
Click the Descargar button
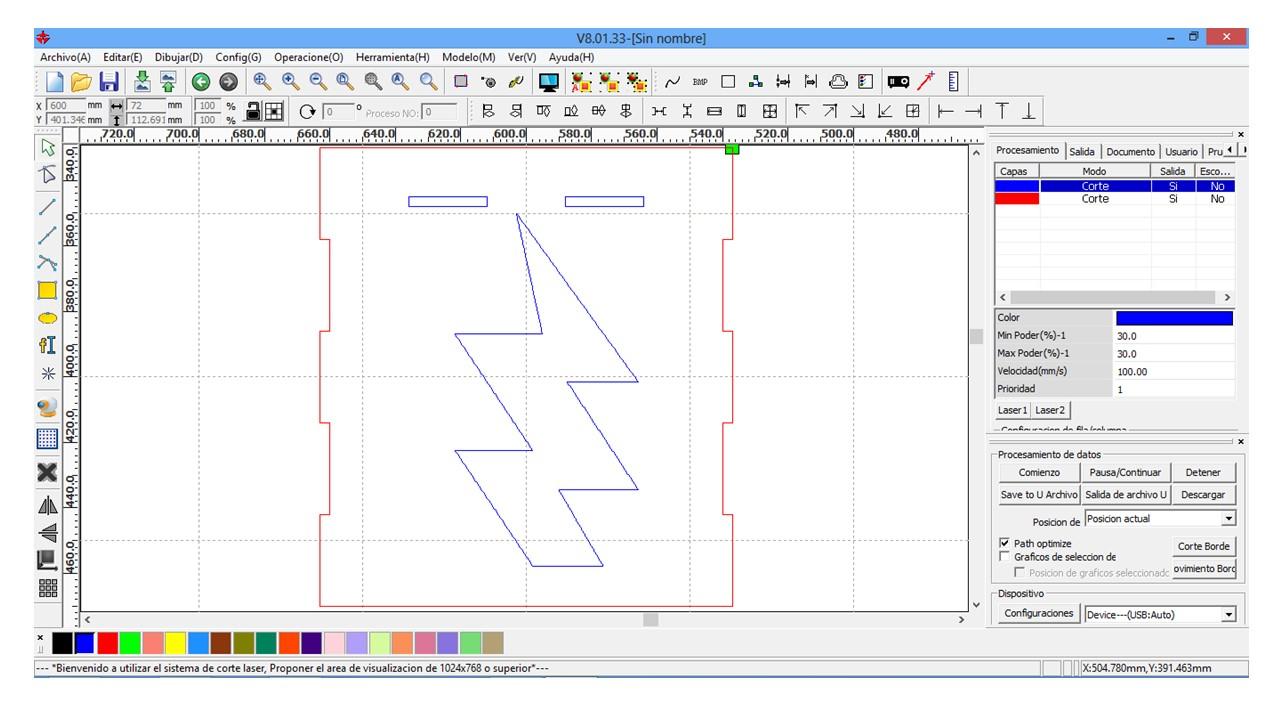pyautogui.click(x=1203, y=494)
